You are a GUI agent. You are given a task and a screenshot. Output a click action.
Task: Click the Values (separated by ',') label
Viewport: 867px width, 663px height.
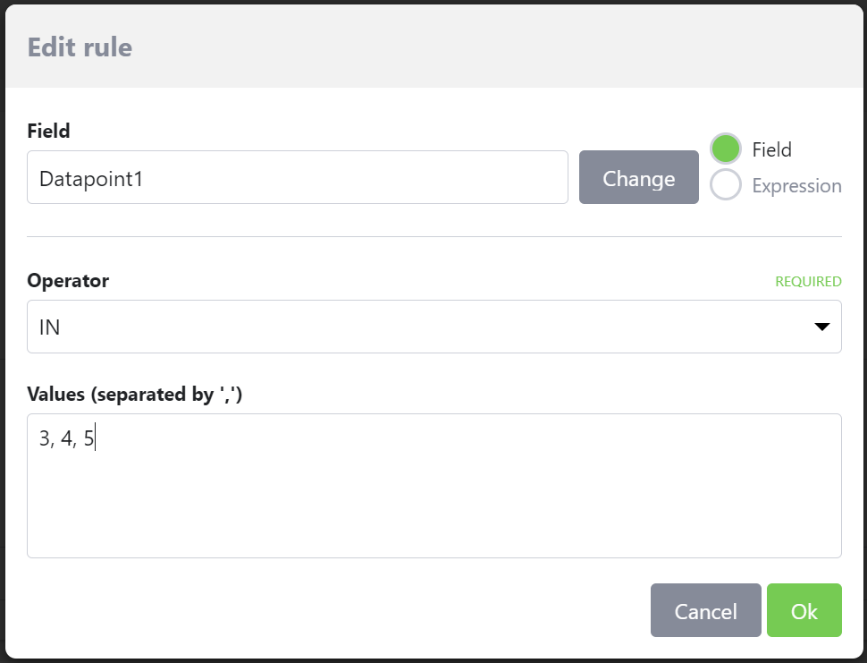(135, 395)
